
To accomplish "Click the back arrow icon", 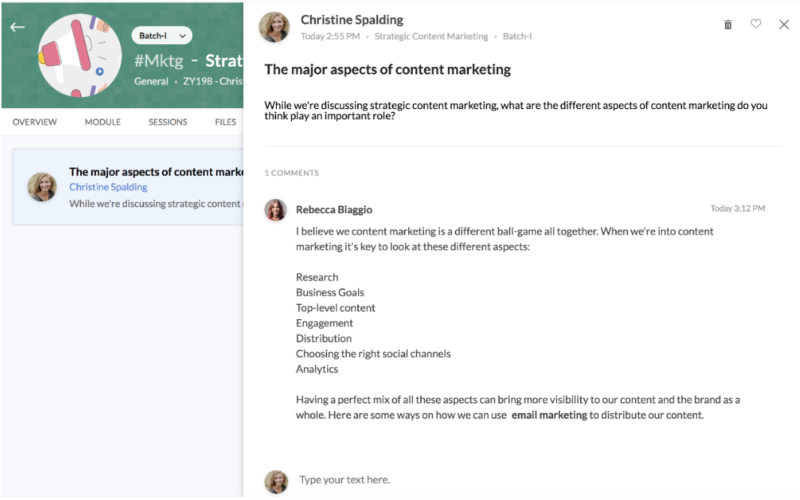I will pos(17,27).
